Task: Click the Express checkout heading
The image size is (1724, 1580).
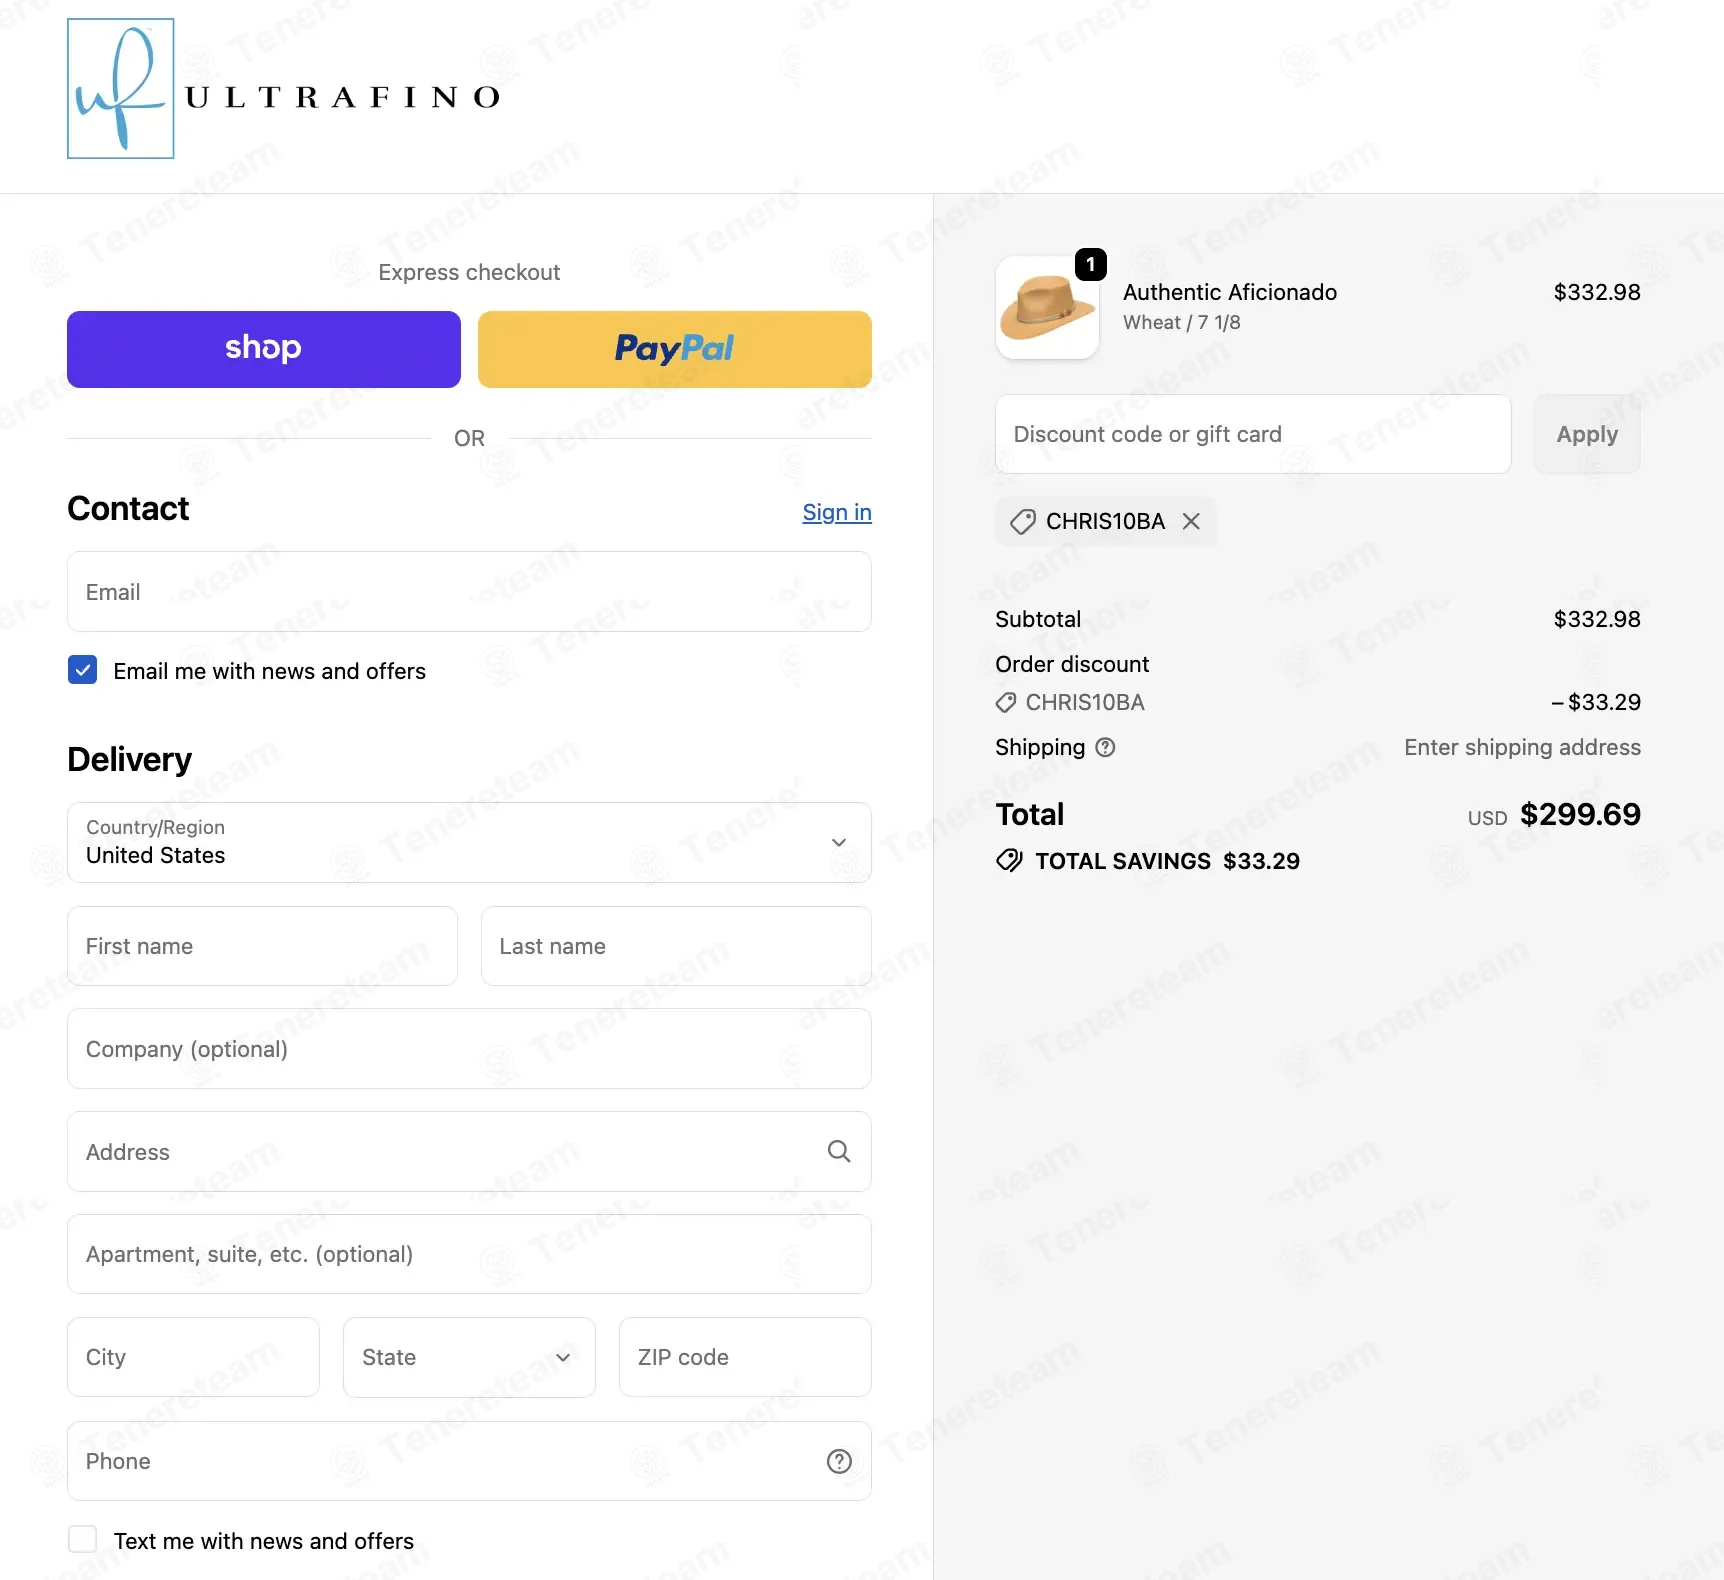Action: [x=469, y=272]
